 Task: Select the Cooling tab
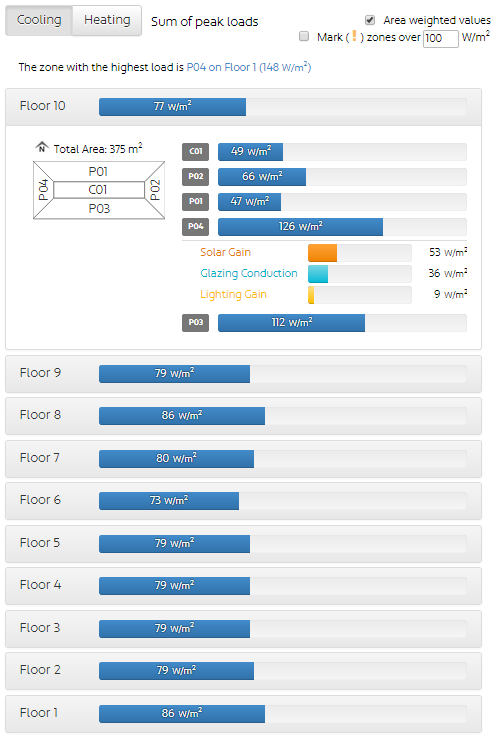(39, 20)
